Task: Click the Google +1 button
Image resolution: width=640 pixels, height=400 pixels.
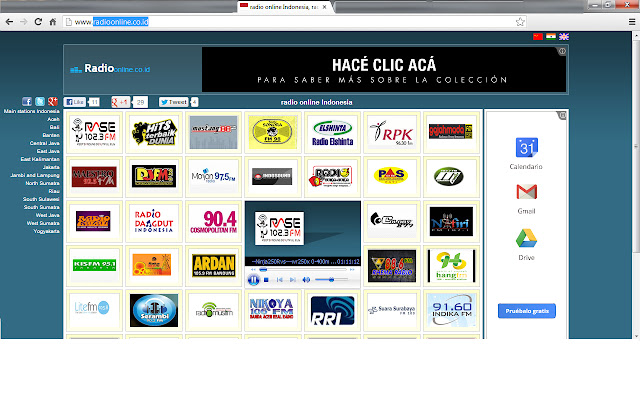Action: tap(120, 102)
